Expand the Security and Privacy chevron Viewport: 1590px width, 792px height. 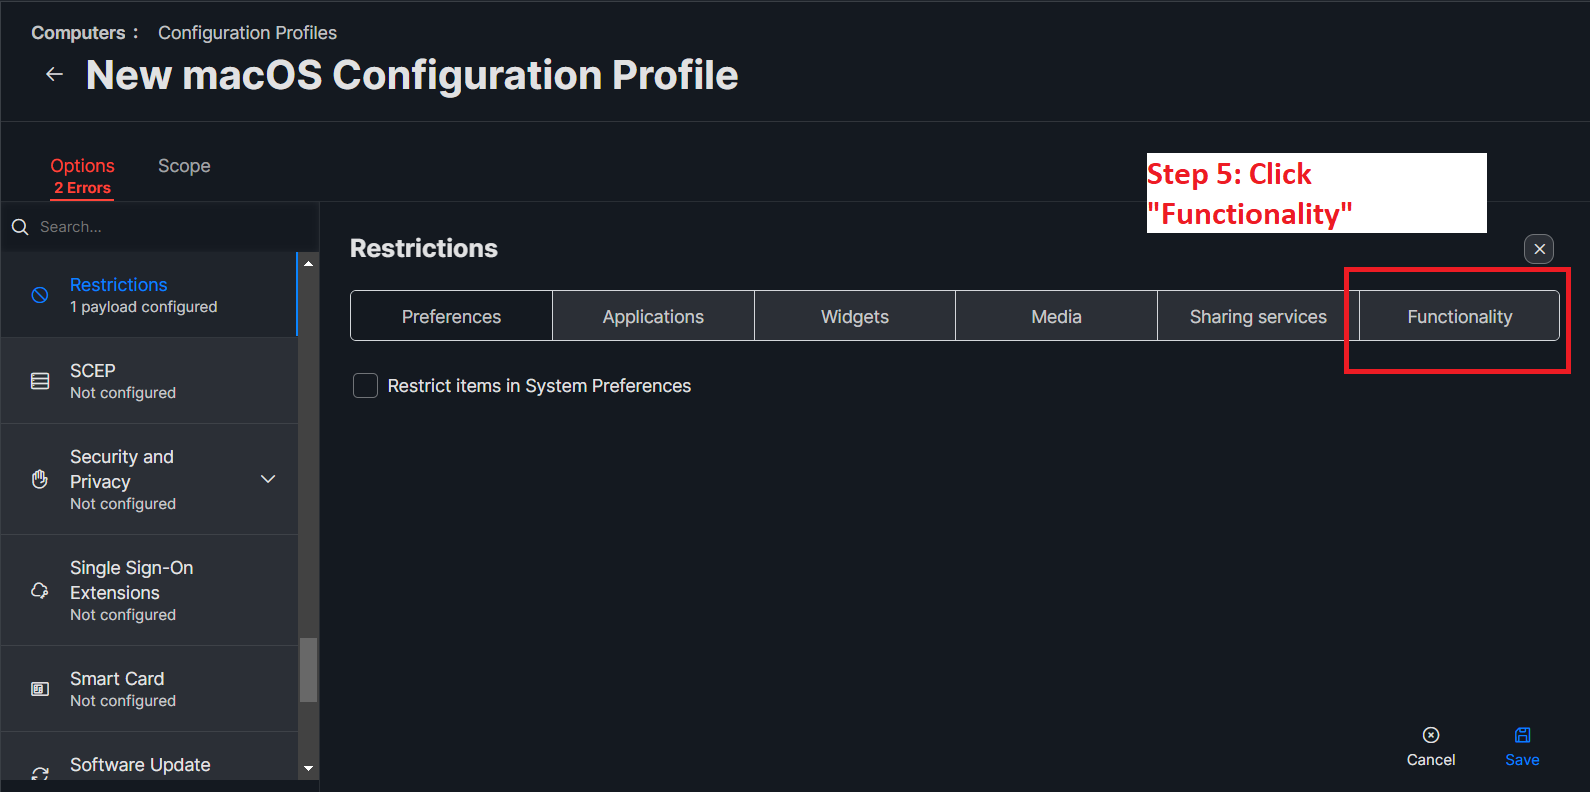click(x=268, y=479)
